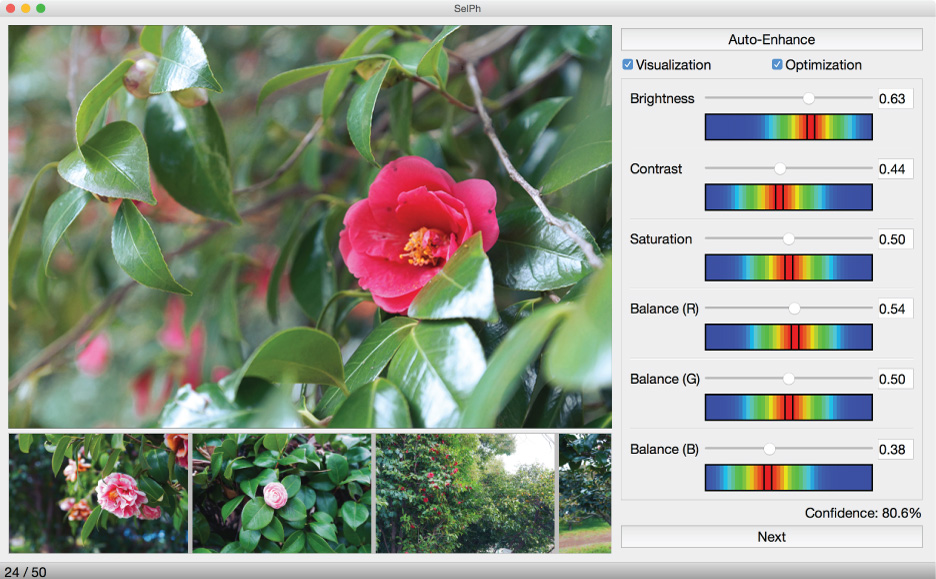Click the Brightness label
This screenshot has height=579, width=936.
[662, 98]
